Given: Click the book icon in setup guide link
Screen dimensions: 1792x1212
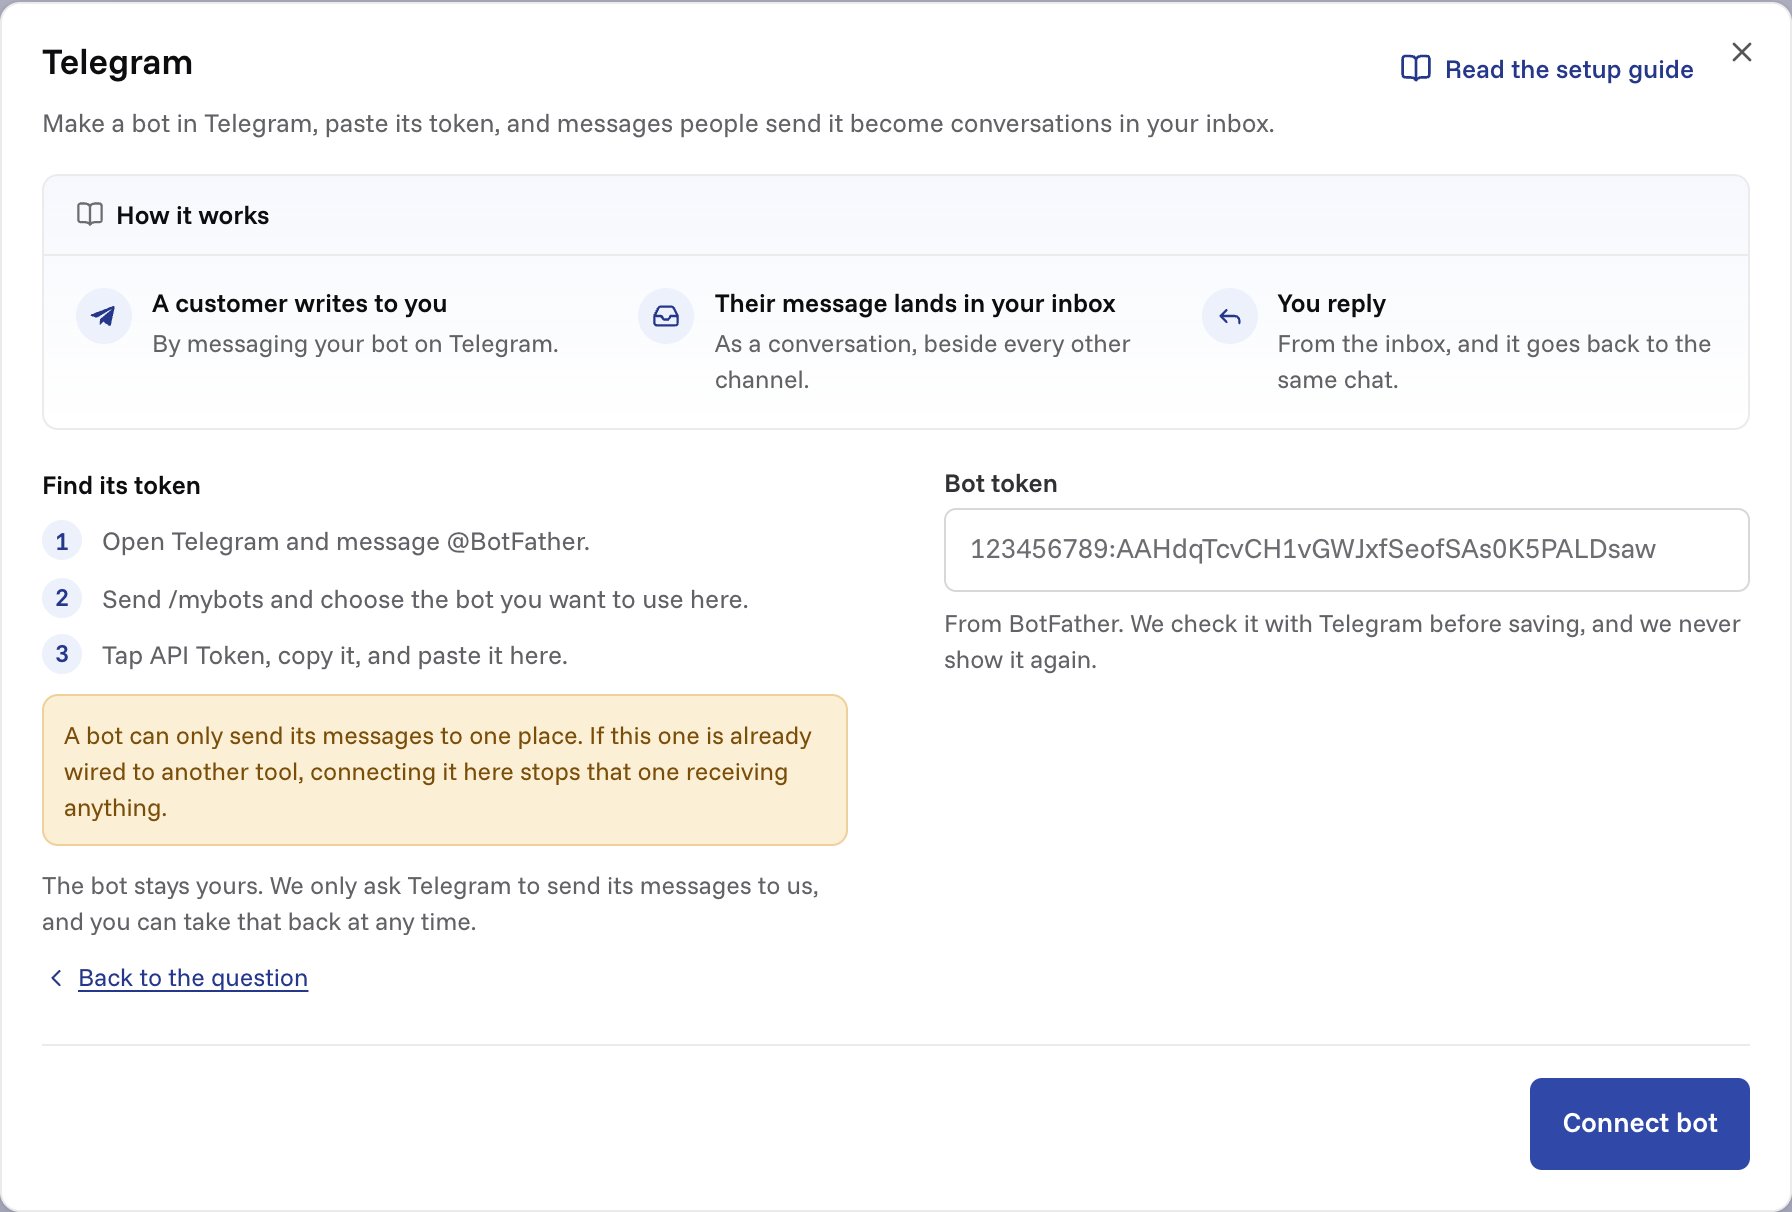Looking at the screenshot, I should click(x=1415, y=68).
